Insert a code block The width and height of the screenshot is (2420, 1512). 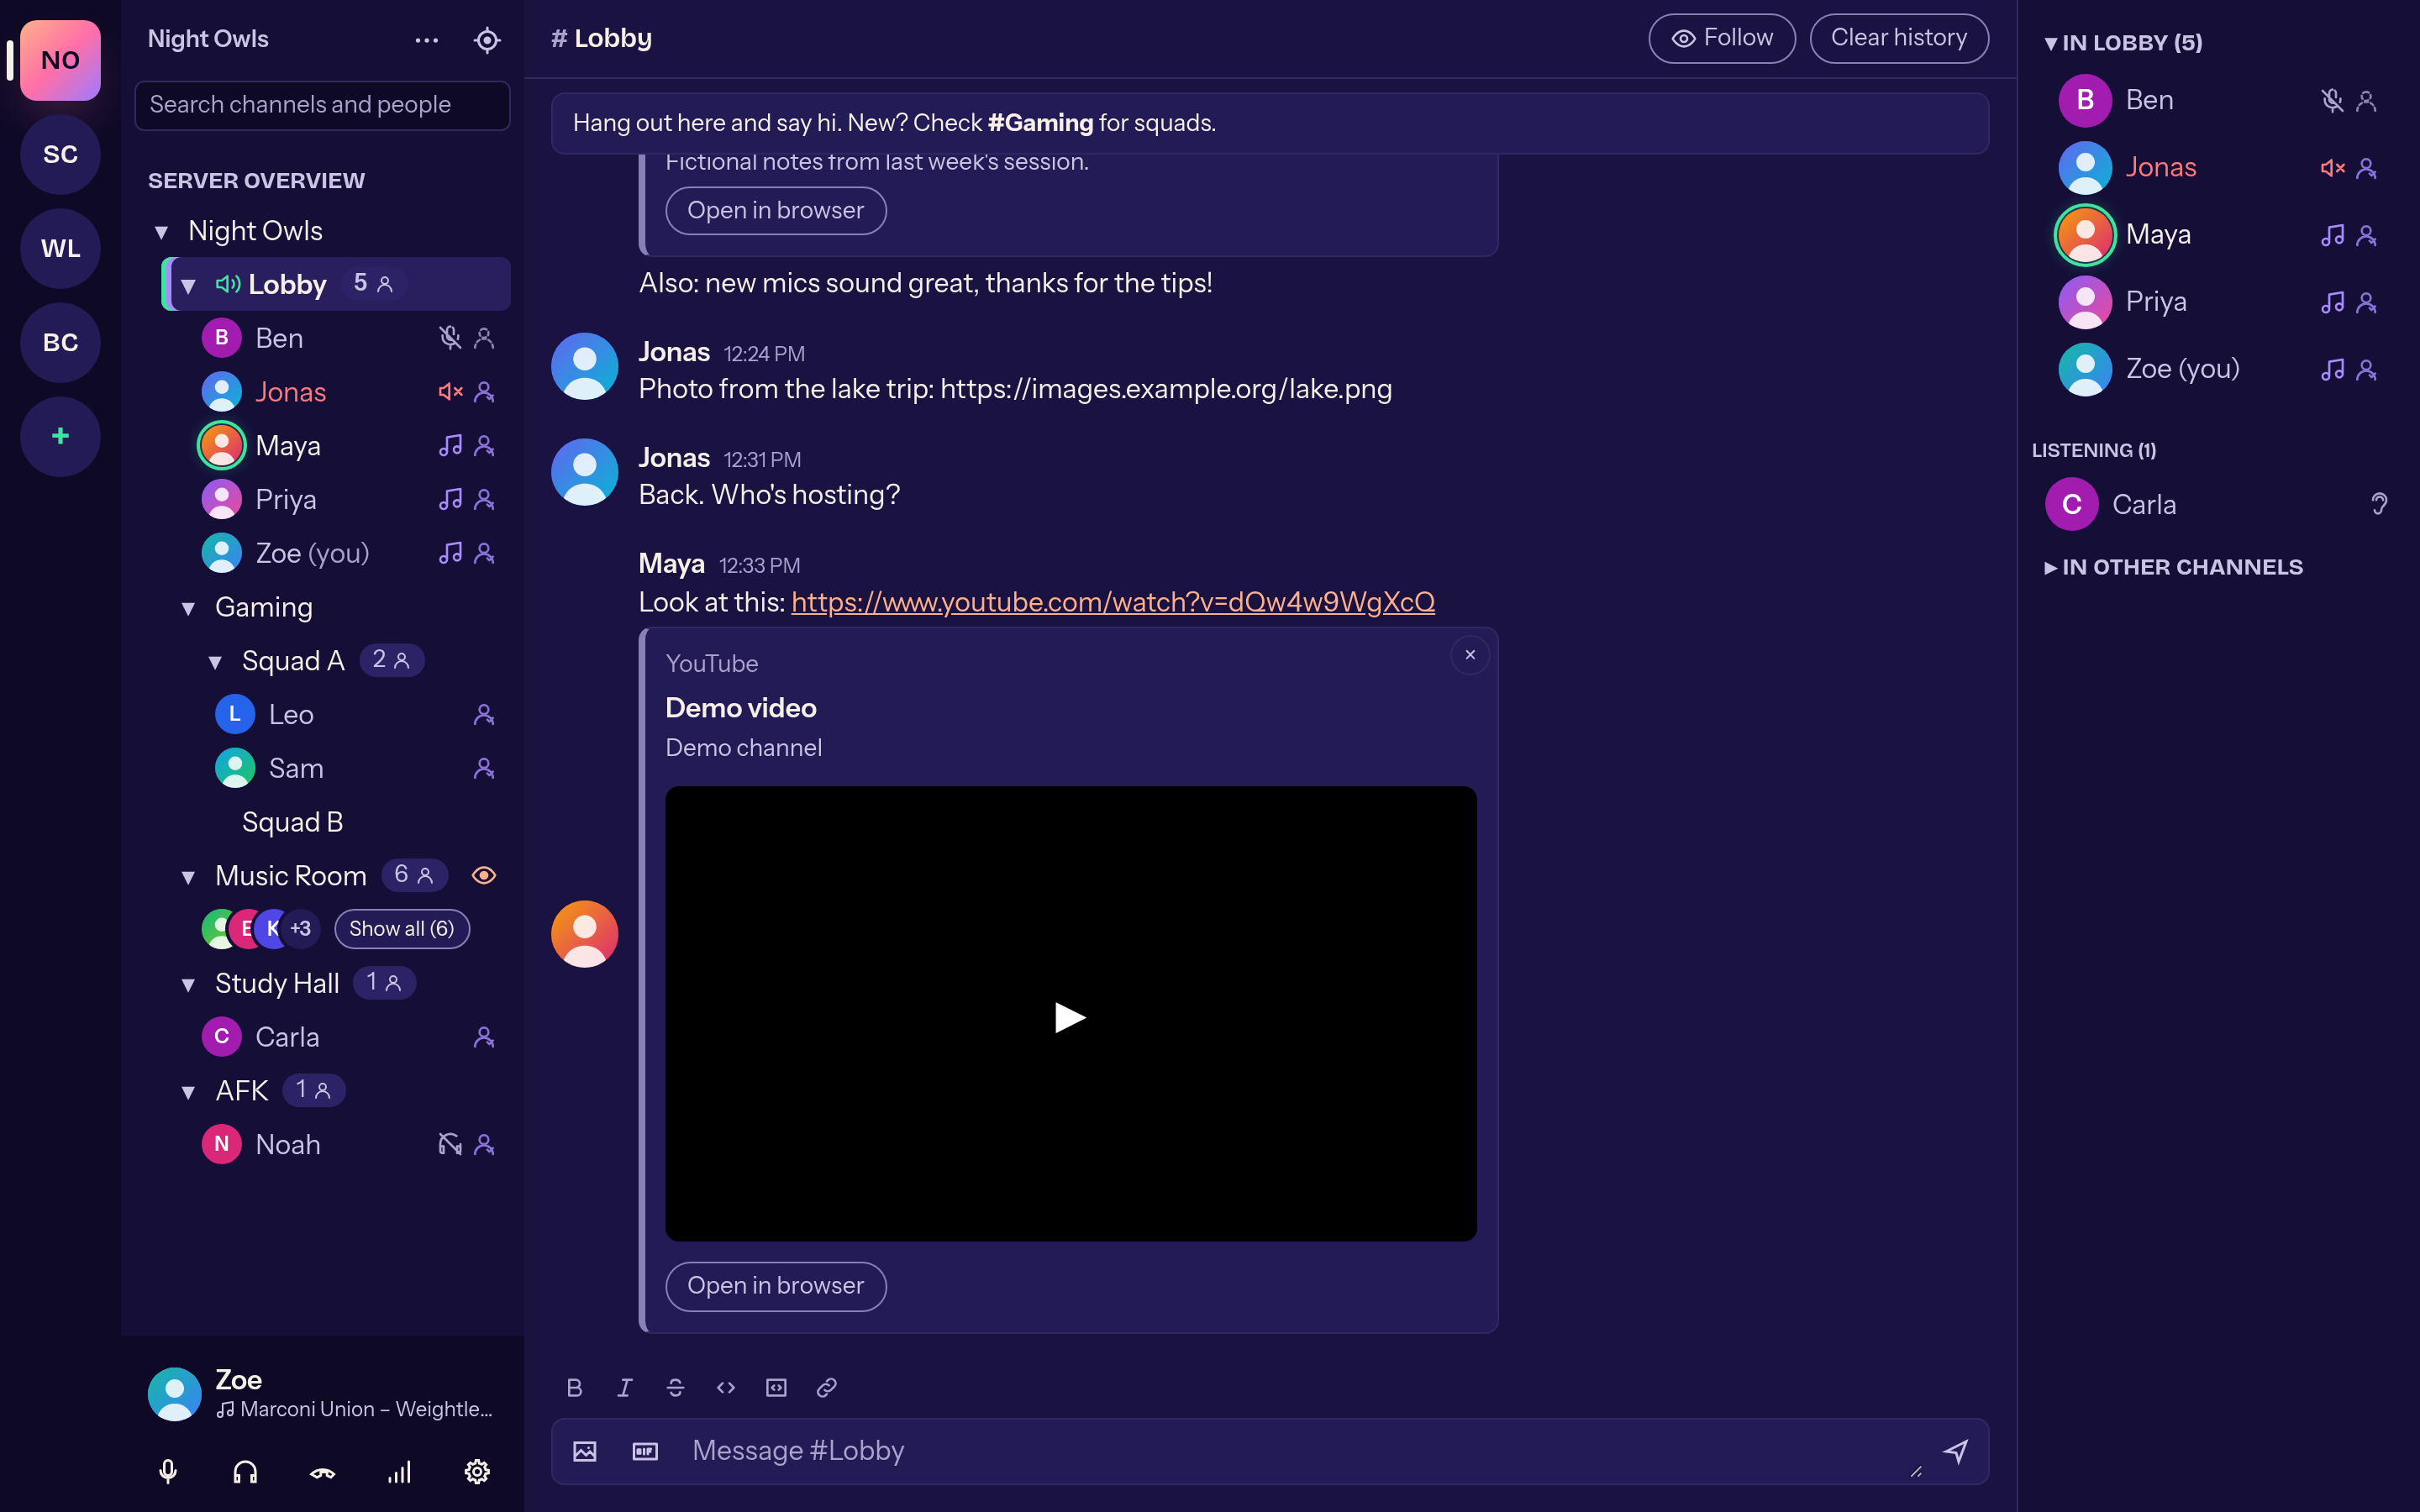tap(776, 1387)
